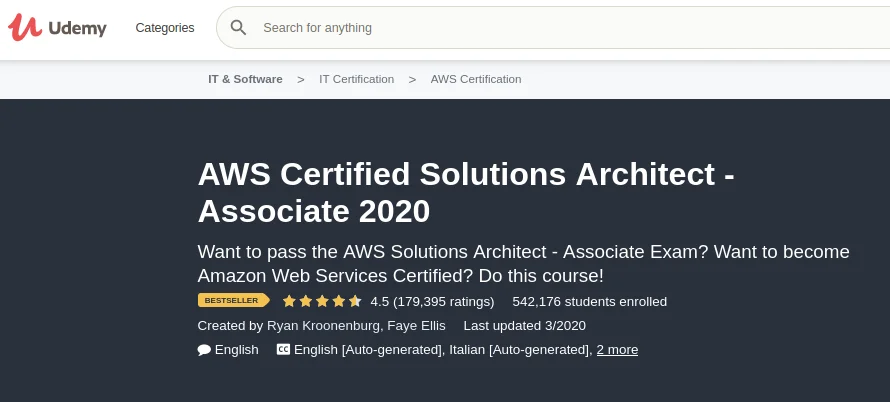Screen dimensions: 890x402
Task: Open the AWS Certification breadcrumb
Action: tap(476, 79)
